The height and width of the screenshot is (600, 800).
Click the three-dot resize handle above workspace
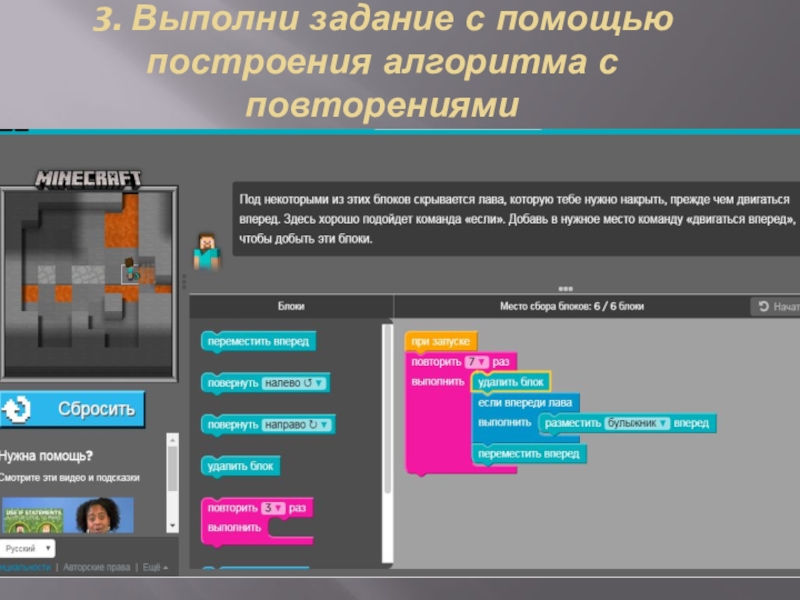click(565, 289)
